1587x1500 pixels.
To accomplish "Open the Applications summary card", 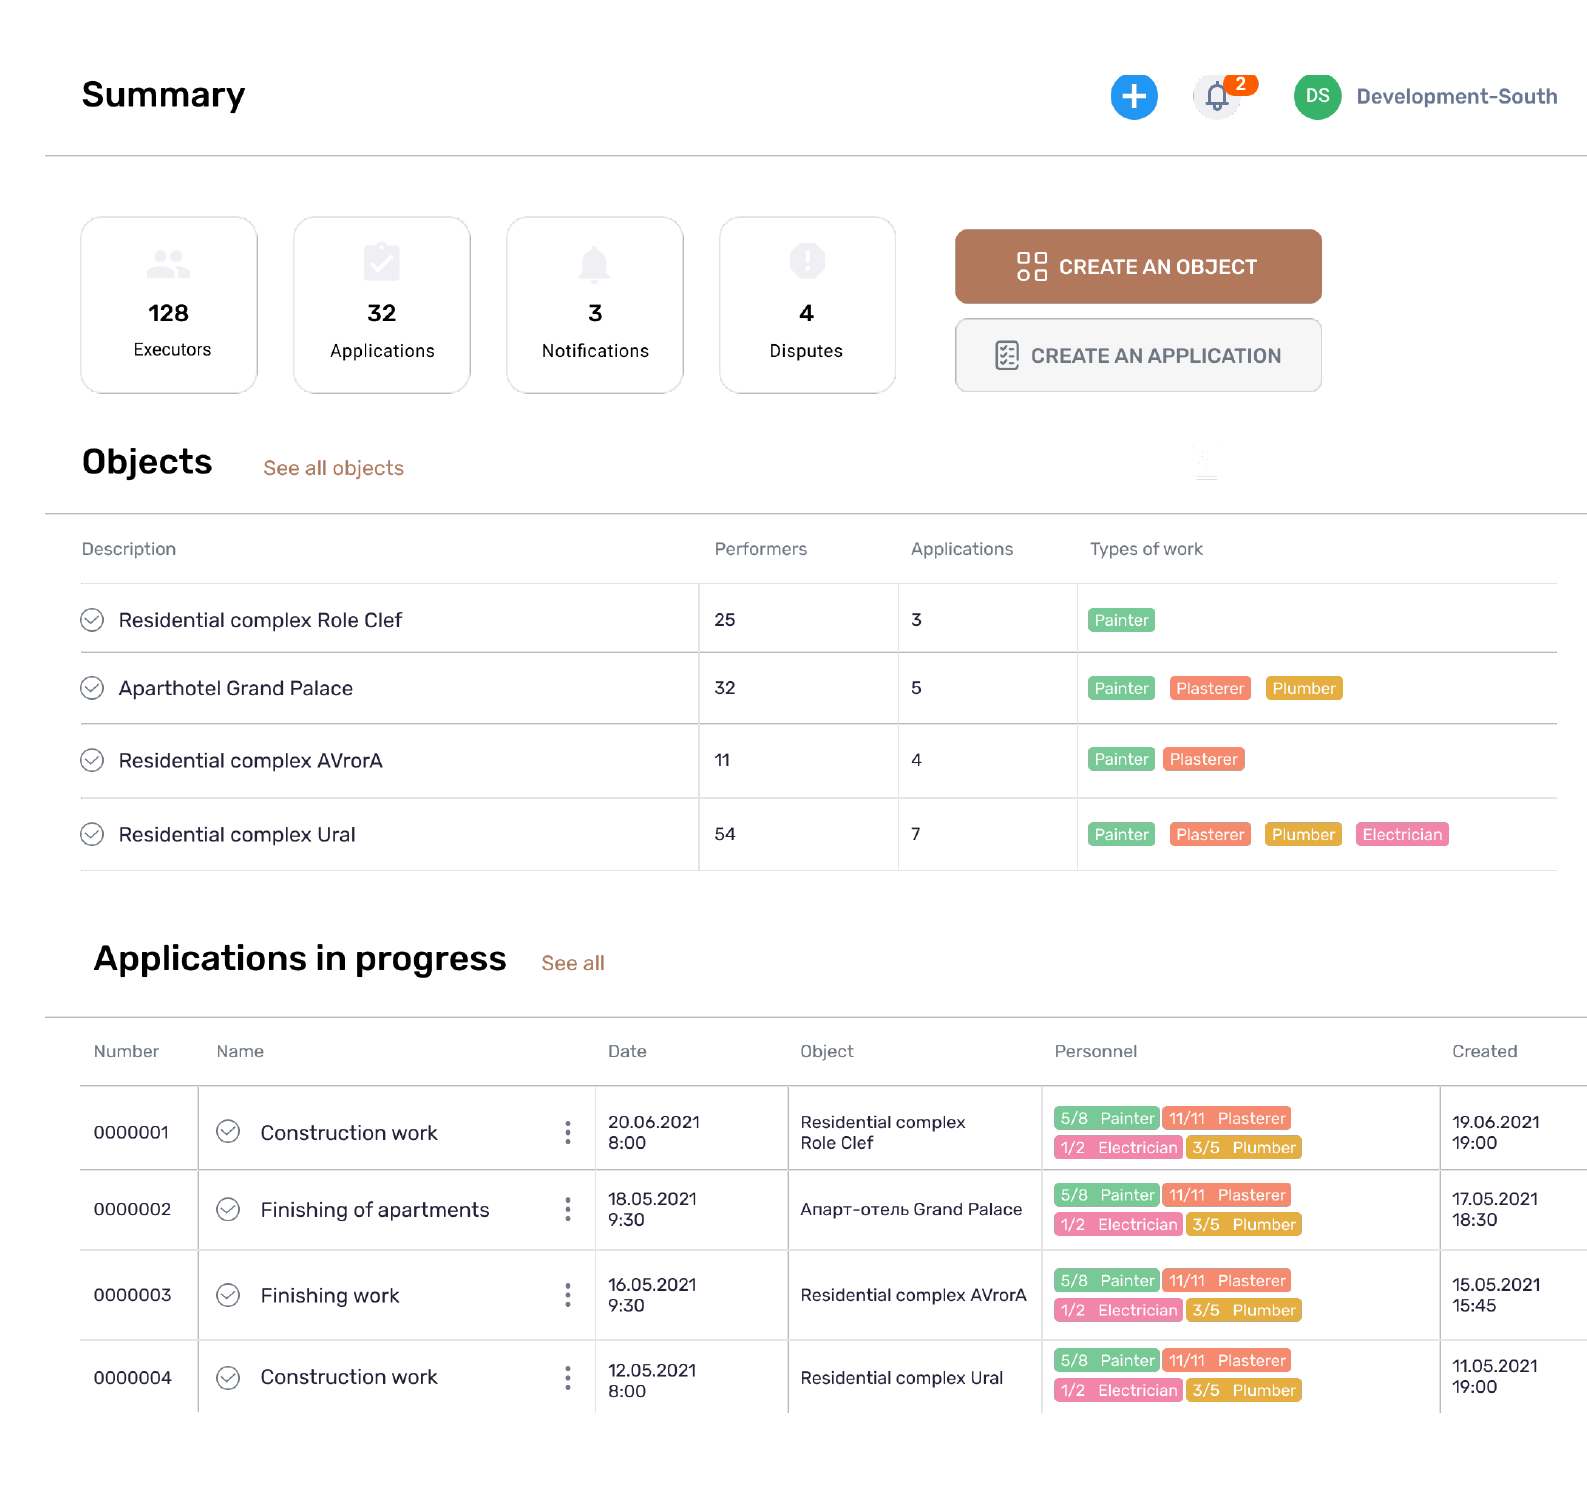I will 382,305.
